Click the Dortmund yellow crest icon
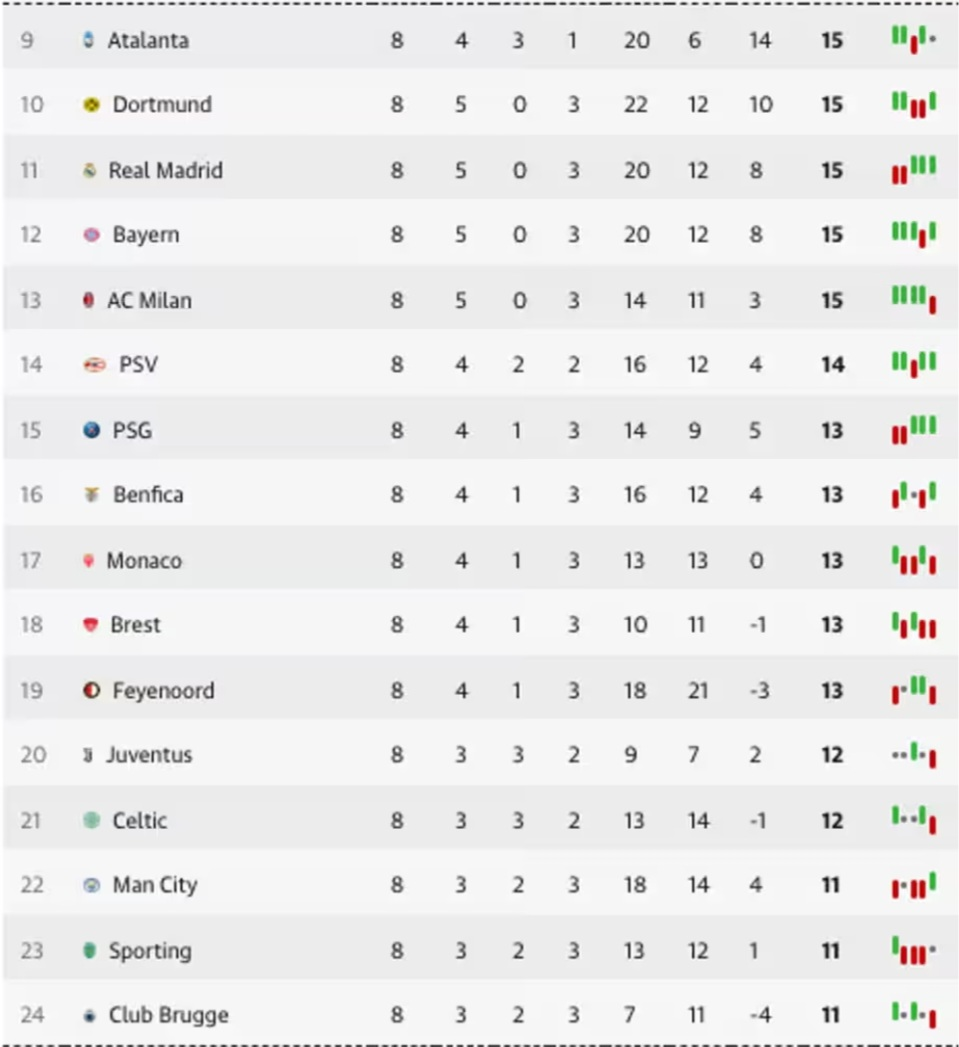The width and height of the screenshot is (959, 1047). click(92, 105)
